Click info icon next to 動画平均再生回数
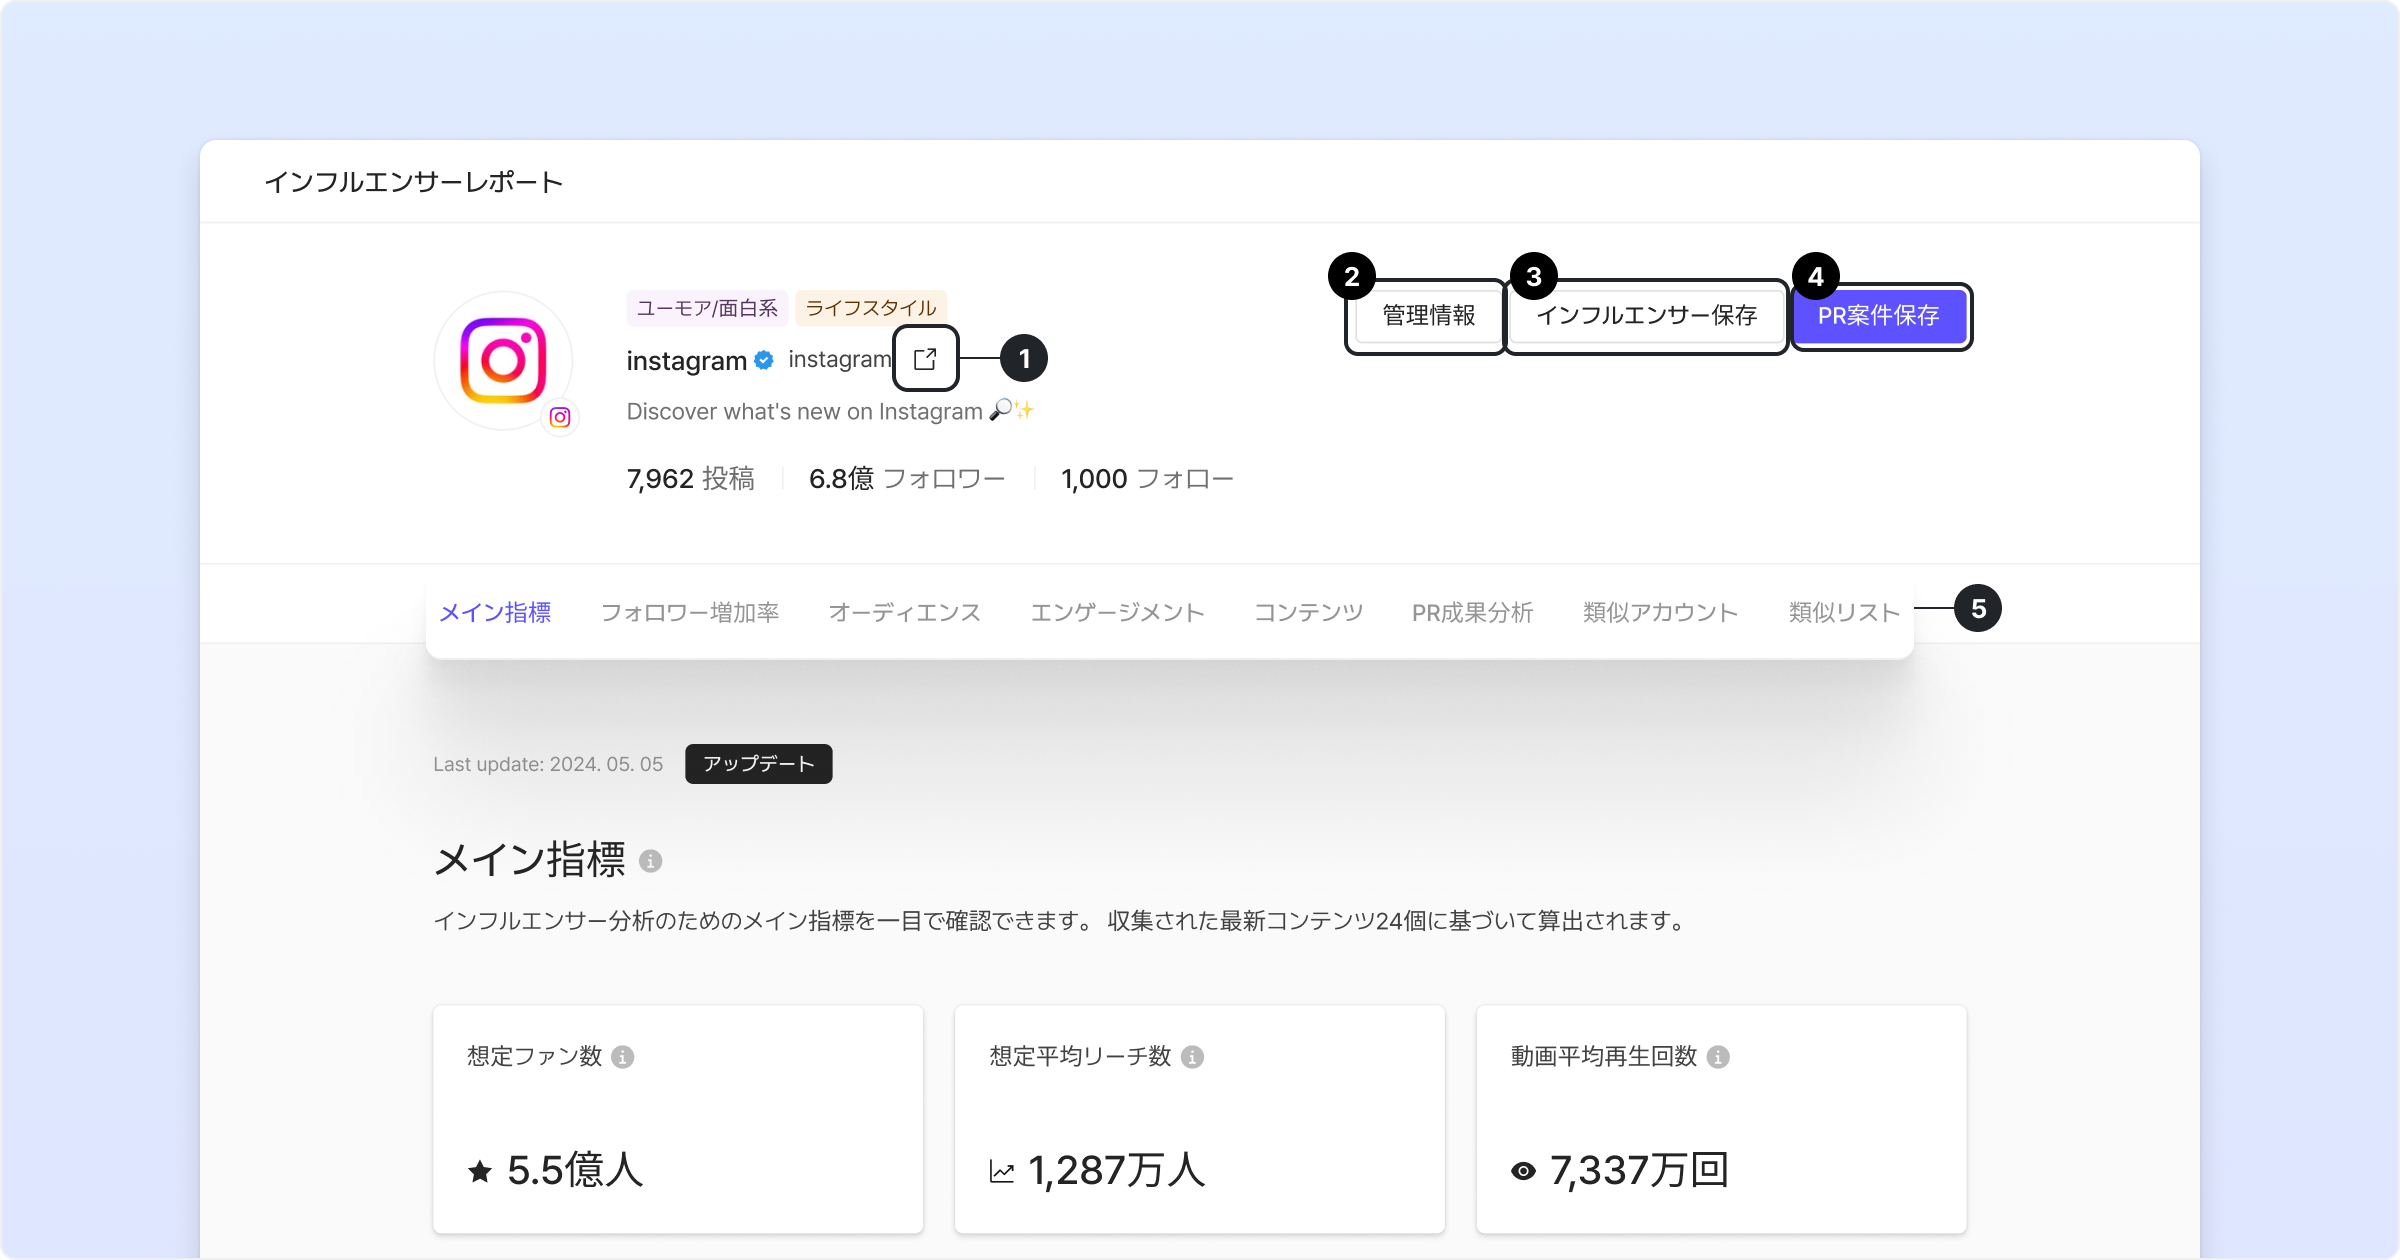The width and height of the screenshot is (2400, 1260). click(x=1718, y=1057)
